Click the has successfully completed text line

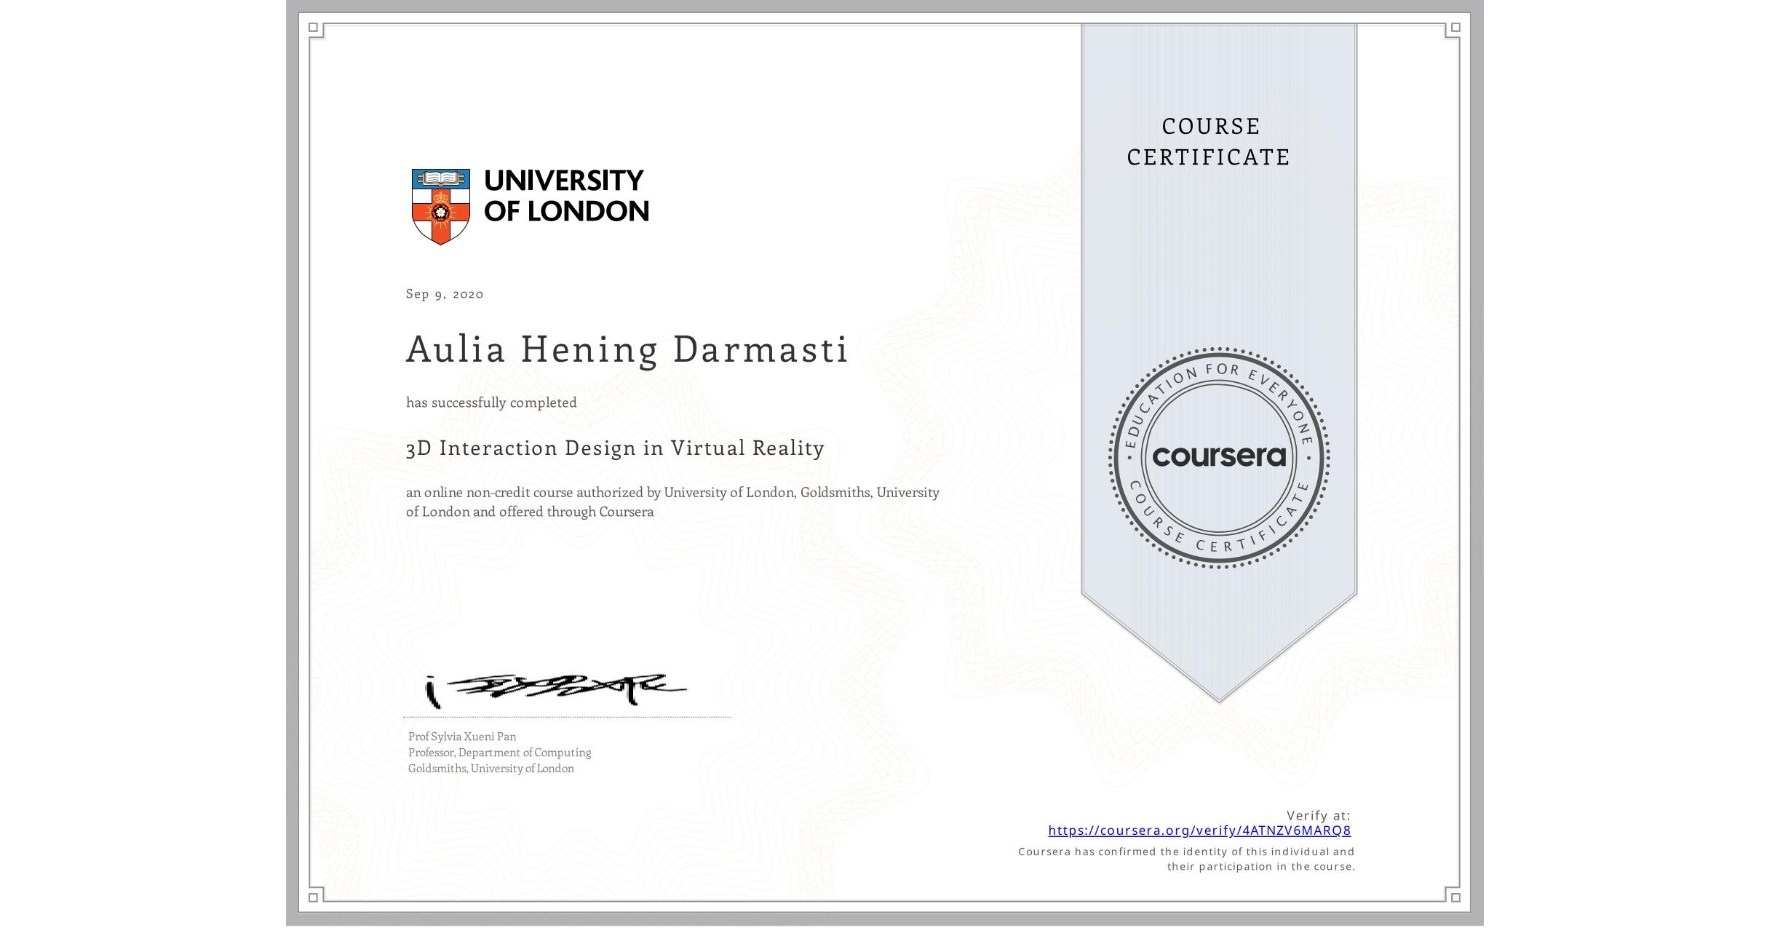pyautogui.click(x=491, y=402)
